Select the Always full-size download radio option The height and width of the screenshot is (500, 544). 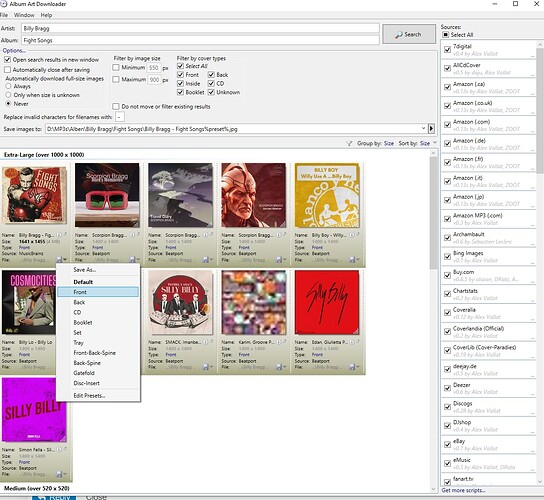[8, 86]
